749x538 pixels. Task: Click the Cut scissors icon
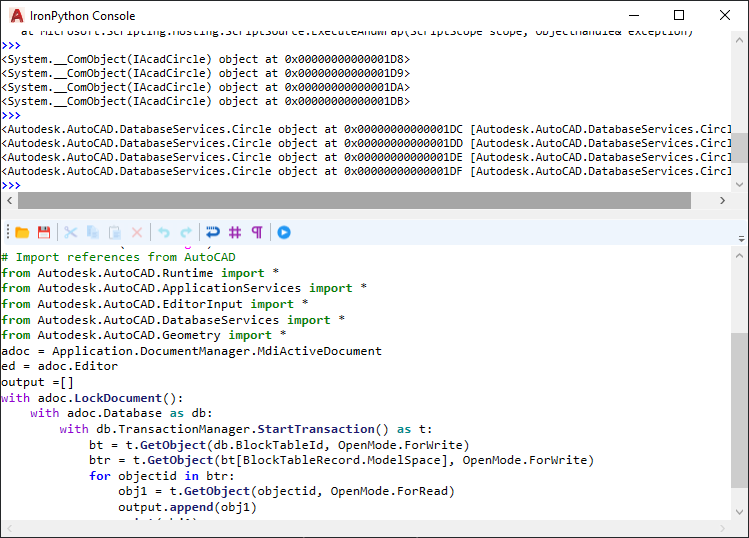pyautogui.click(x=71, y=232)
